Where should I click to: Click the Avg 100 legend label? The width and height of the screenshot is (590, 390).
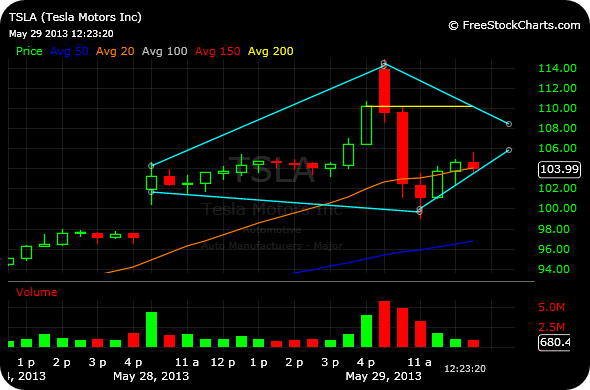tap(164, 51)
